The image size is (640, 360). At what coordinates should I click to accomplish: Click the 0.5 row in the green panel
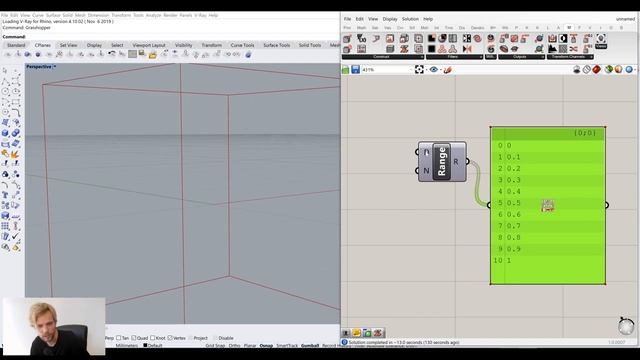point(547,203)
